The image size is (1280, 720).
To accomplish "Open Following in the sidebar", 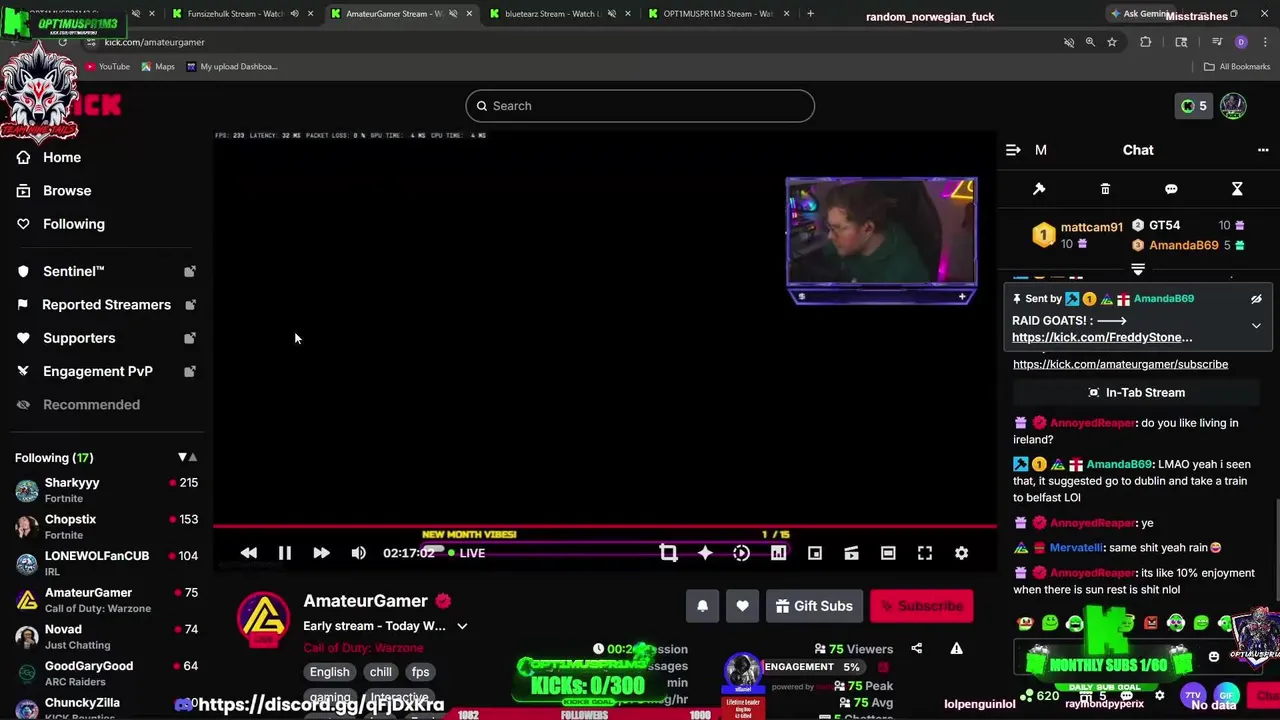I will (73, 224).
